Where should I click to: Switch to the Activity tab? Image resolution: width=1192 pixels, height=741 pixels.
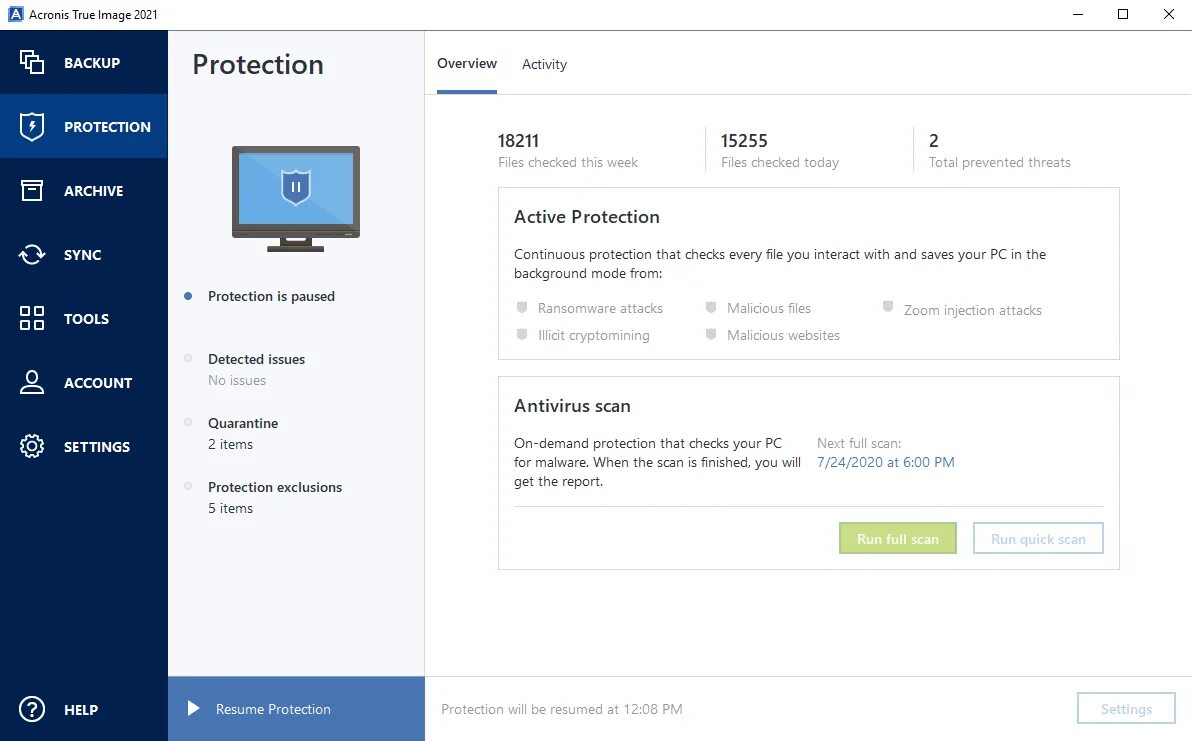[544, 64]
